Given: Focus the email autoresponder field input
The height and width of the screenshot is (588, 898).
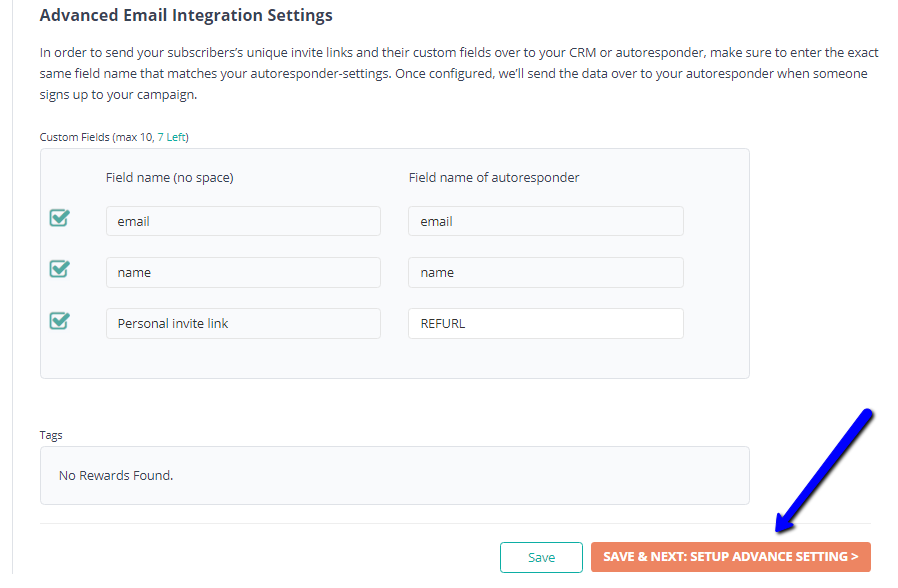Looking at the screenshot, I should click(545, 221).
